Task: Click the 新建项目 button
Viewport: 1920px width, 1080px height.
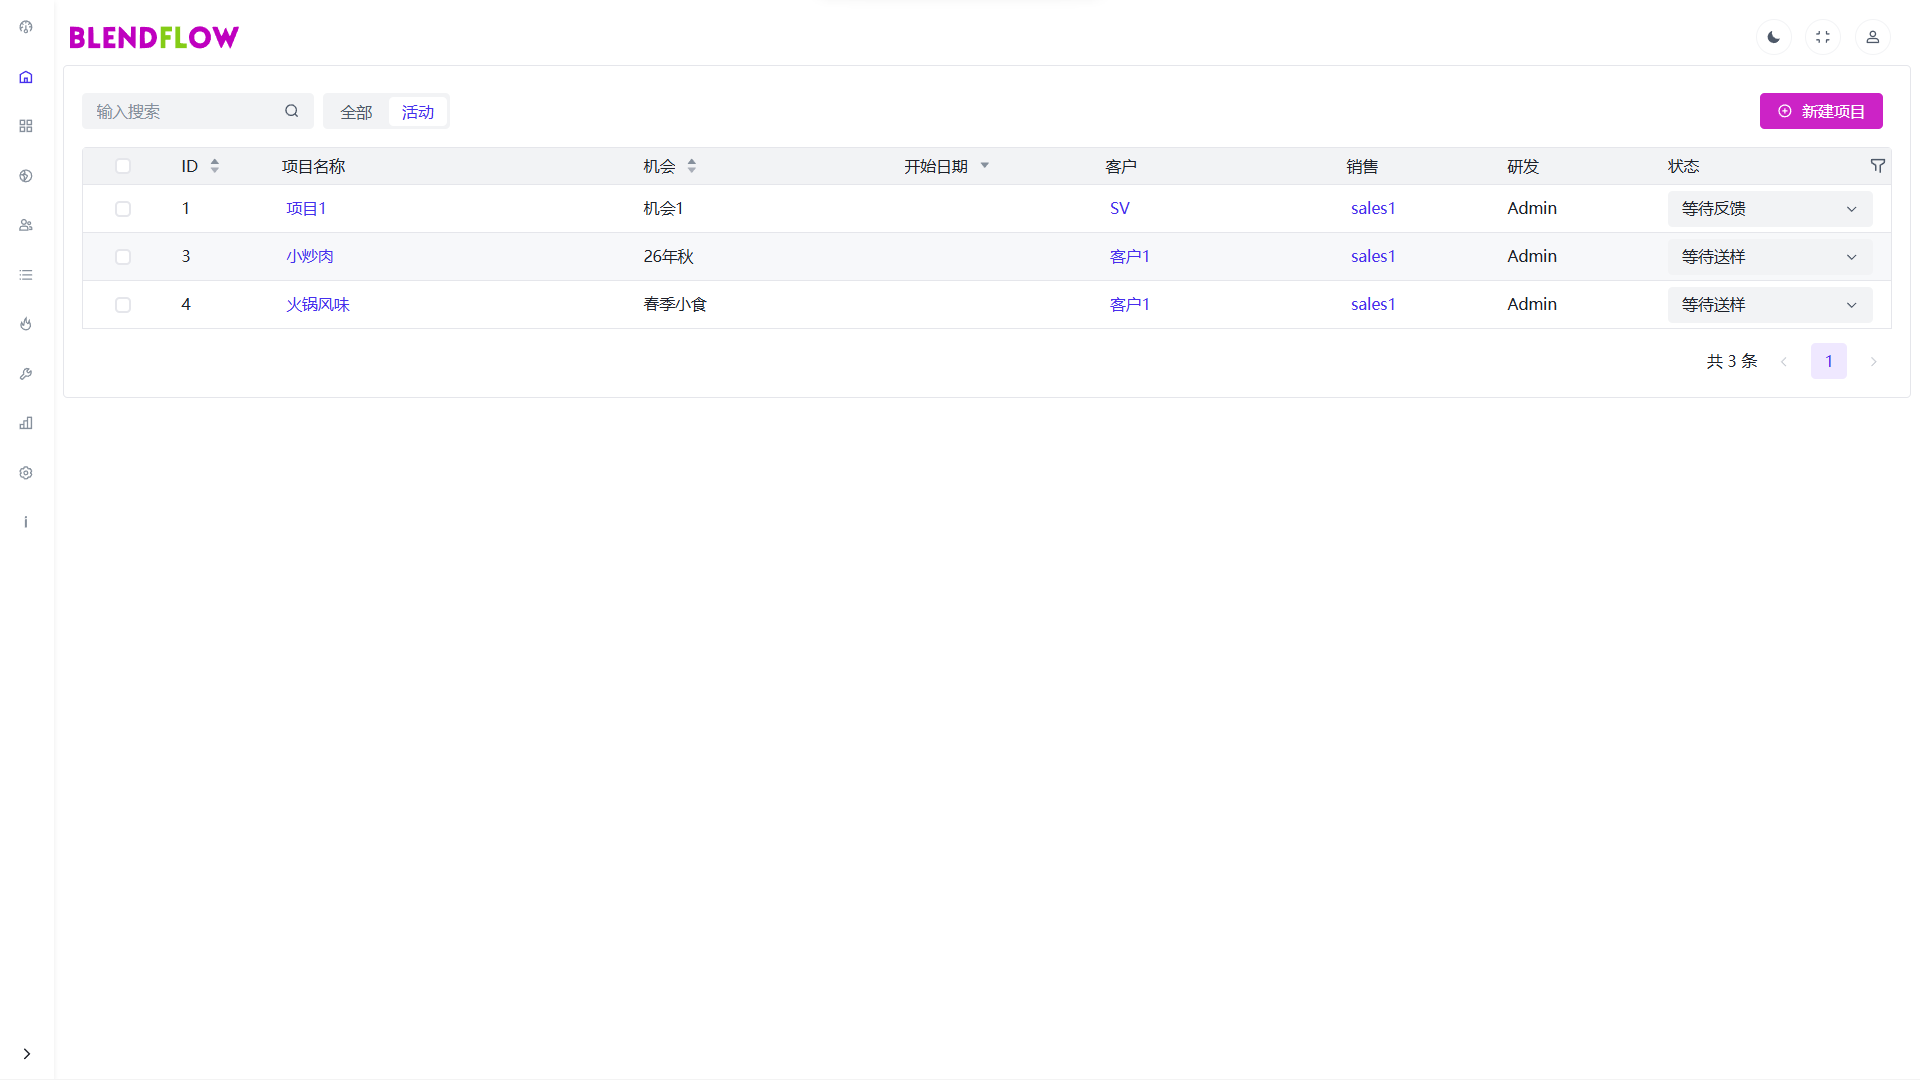Action: tap(1820, 111)
